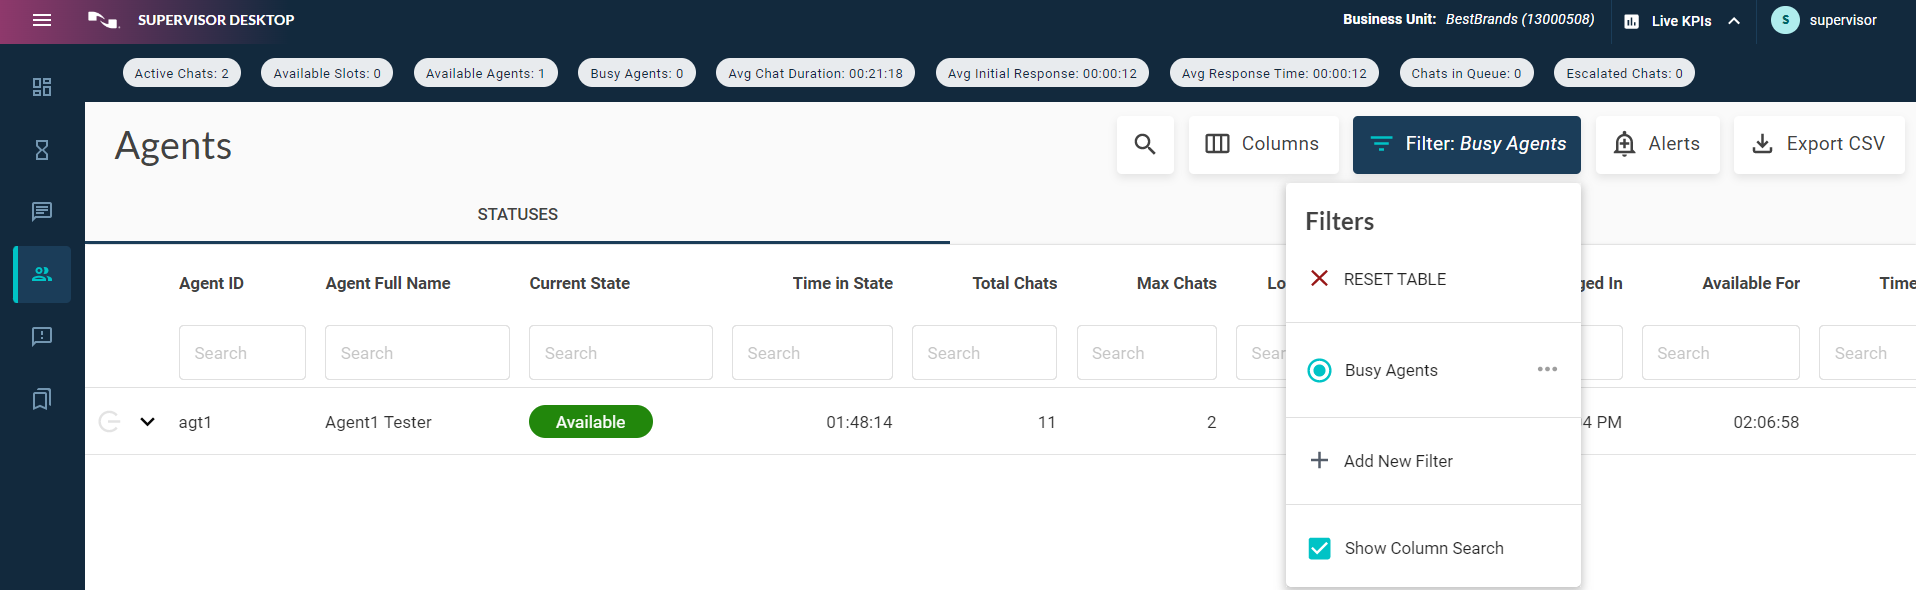Select the Busy Agents radio filter
The width and height of the screenshot is (1916, 590).
coord(1319,370)
